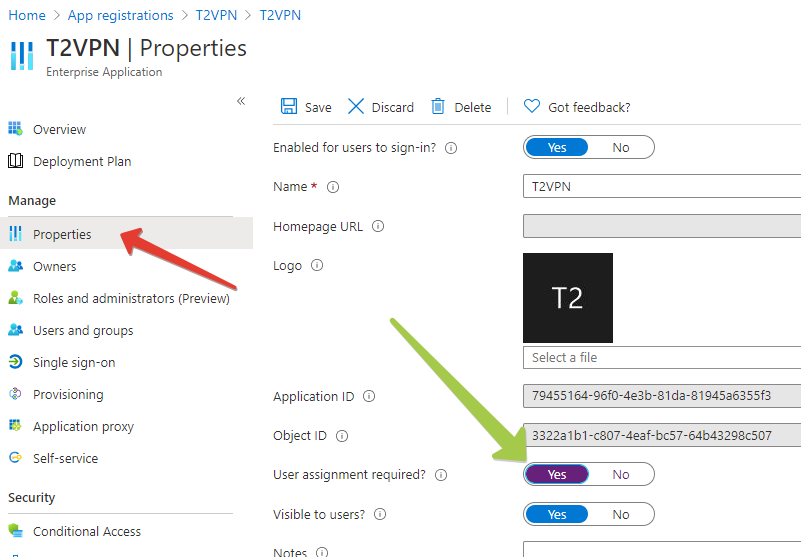Click the Select a file input
The width and height of the screenshot is (801, 557).
click(x=661, y=358)
